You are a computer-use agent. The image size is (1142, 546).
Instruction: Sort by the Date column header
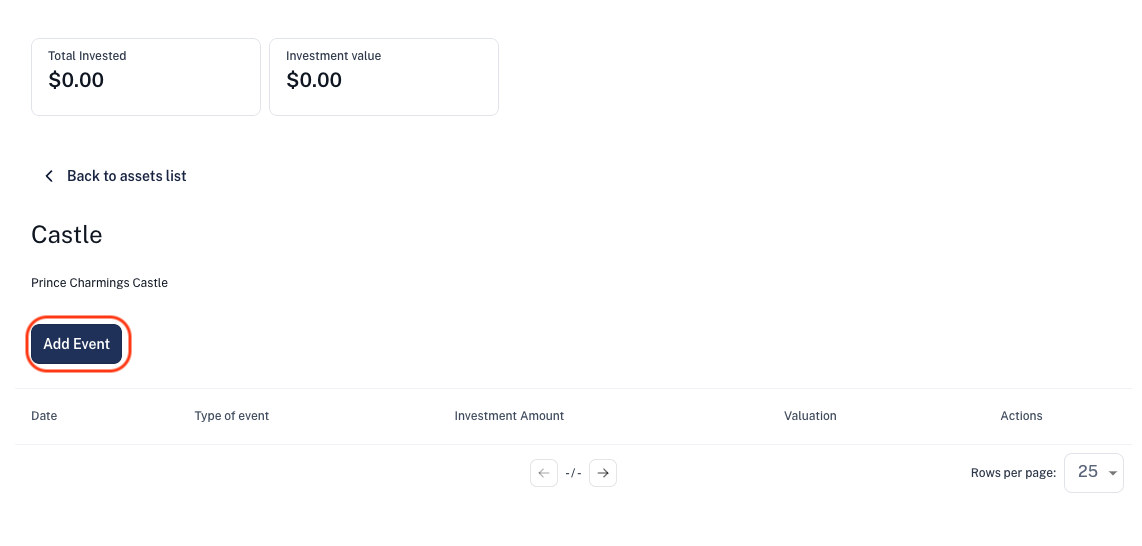[44, 416]
